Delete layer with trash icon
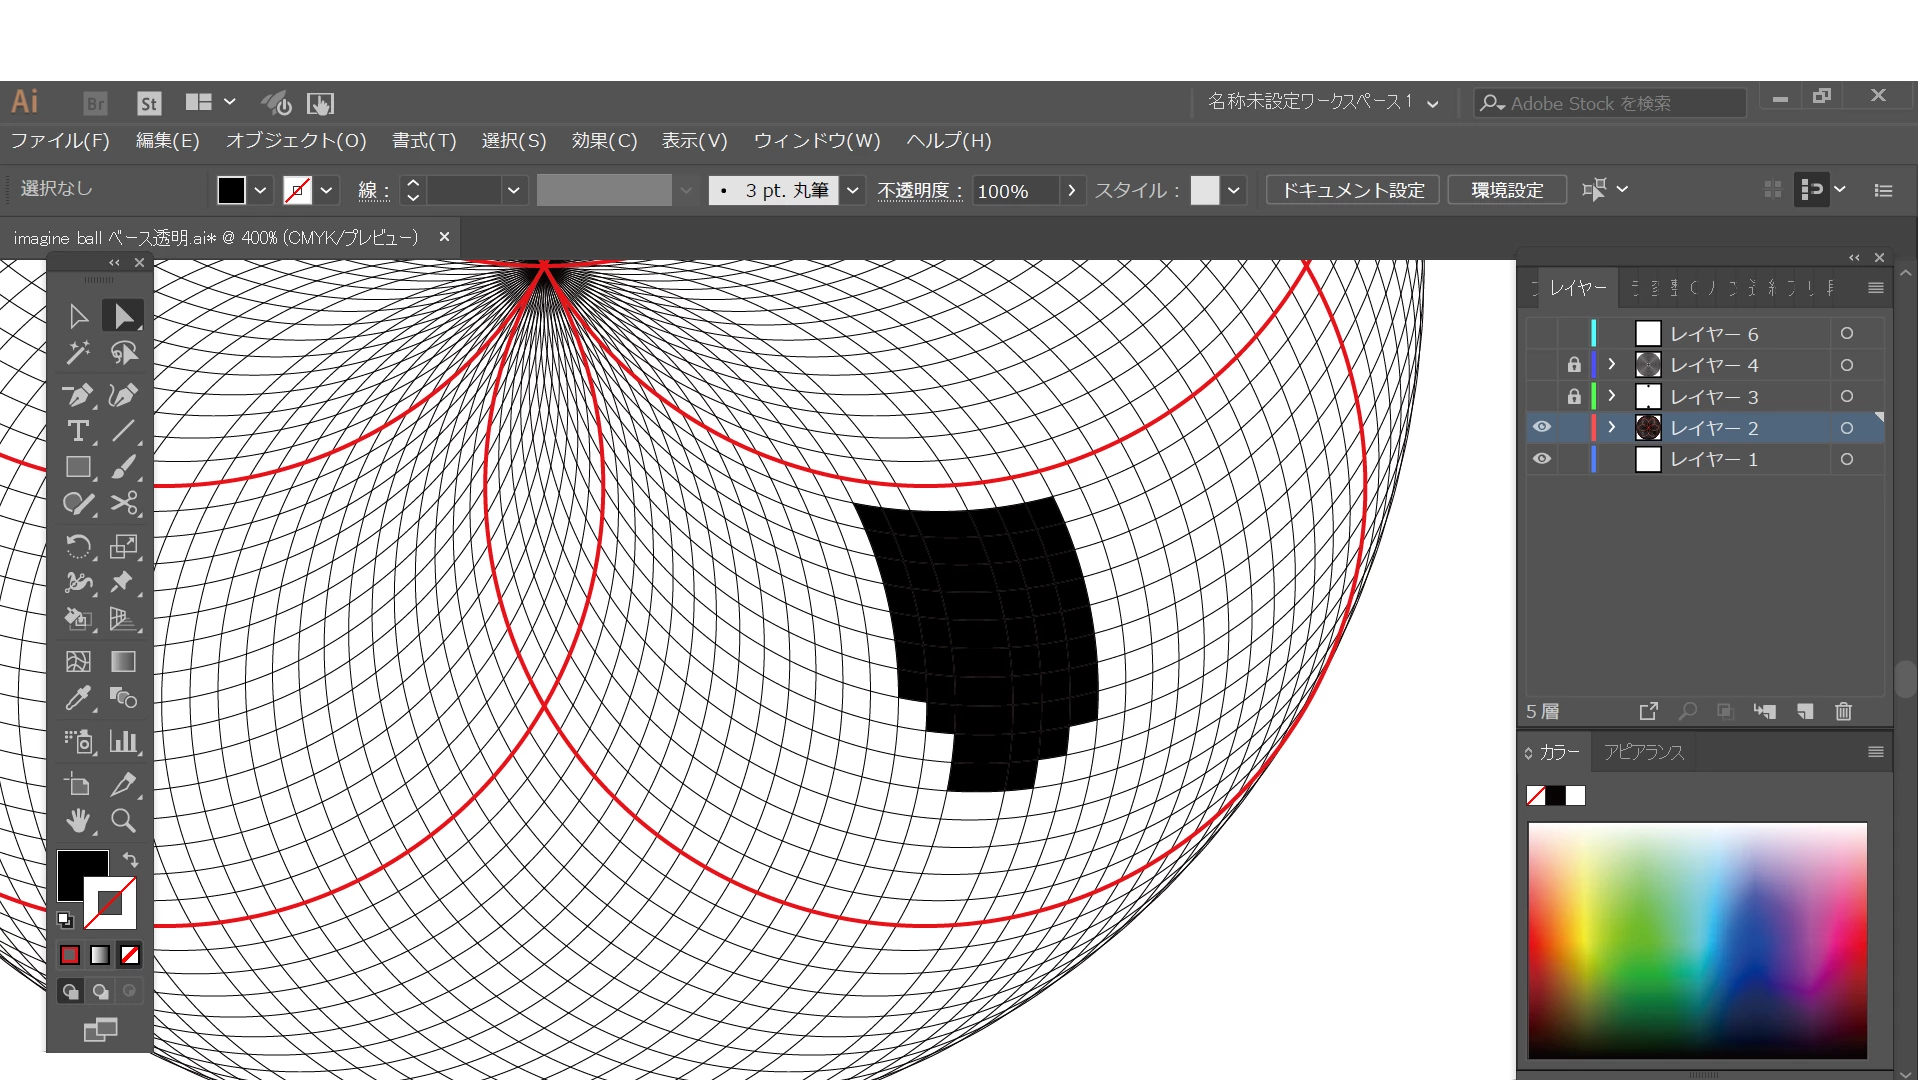Viewport: 1920px width, 1080px height. click(1843, 712)
